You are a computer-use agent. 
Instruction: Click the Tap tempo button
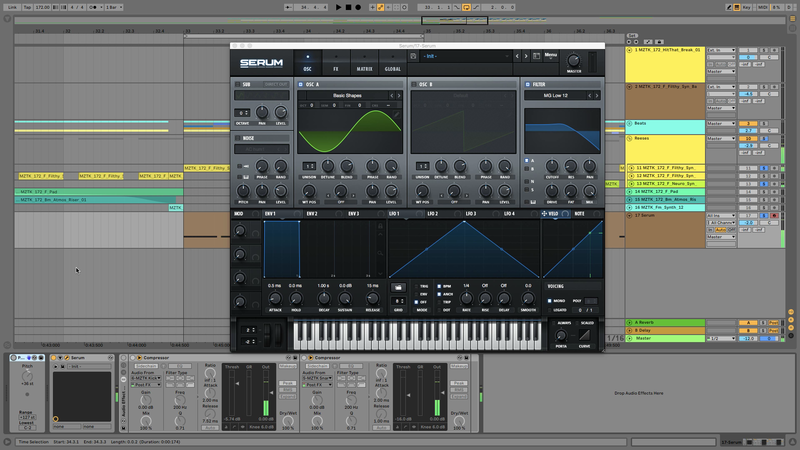point(28,7)
